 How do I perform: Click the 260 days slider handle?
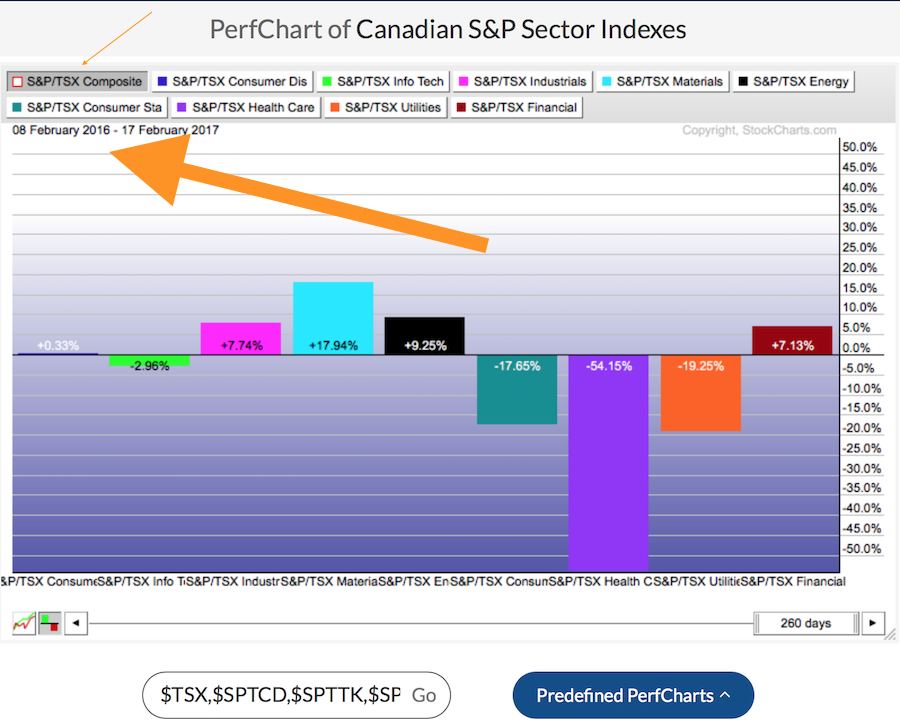(804, 623)
